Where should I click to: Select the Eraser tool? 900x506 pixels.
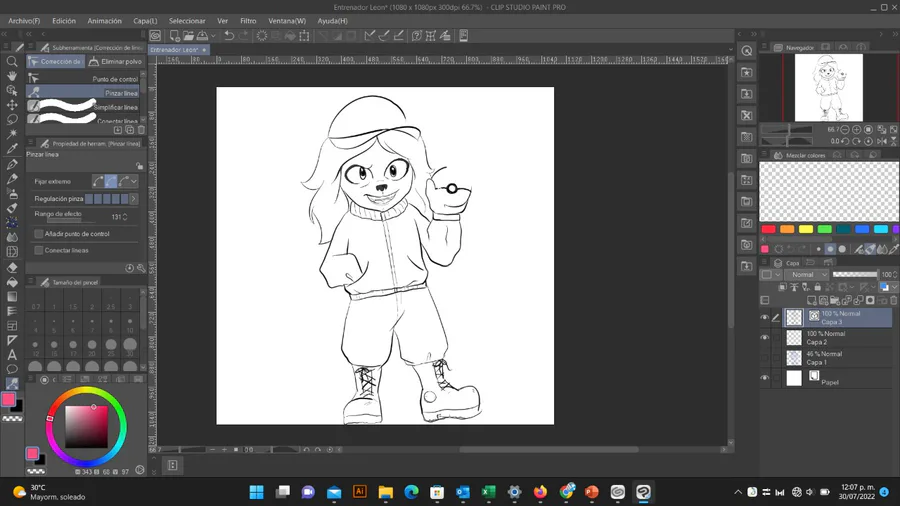[12, 267]
